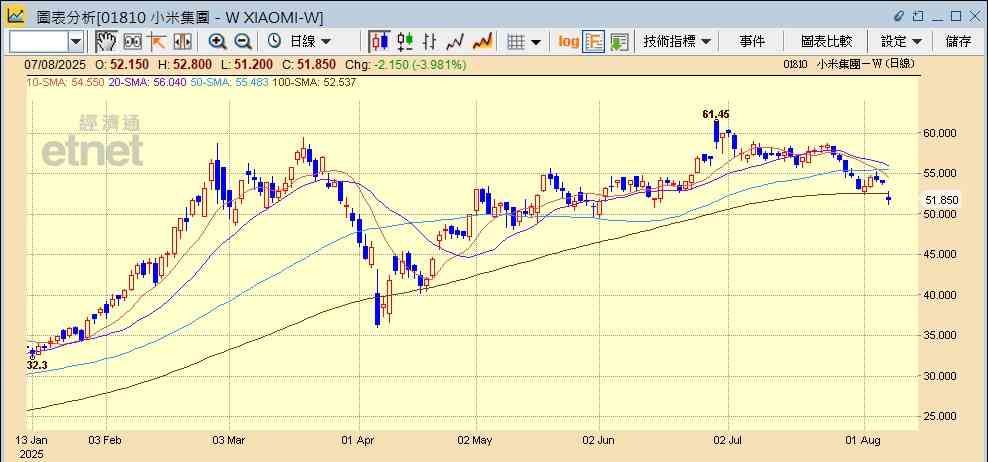Open the 圖表比較 chart comparison

pos(827,42)
